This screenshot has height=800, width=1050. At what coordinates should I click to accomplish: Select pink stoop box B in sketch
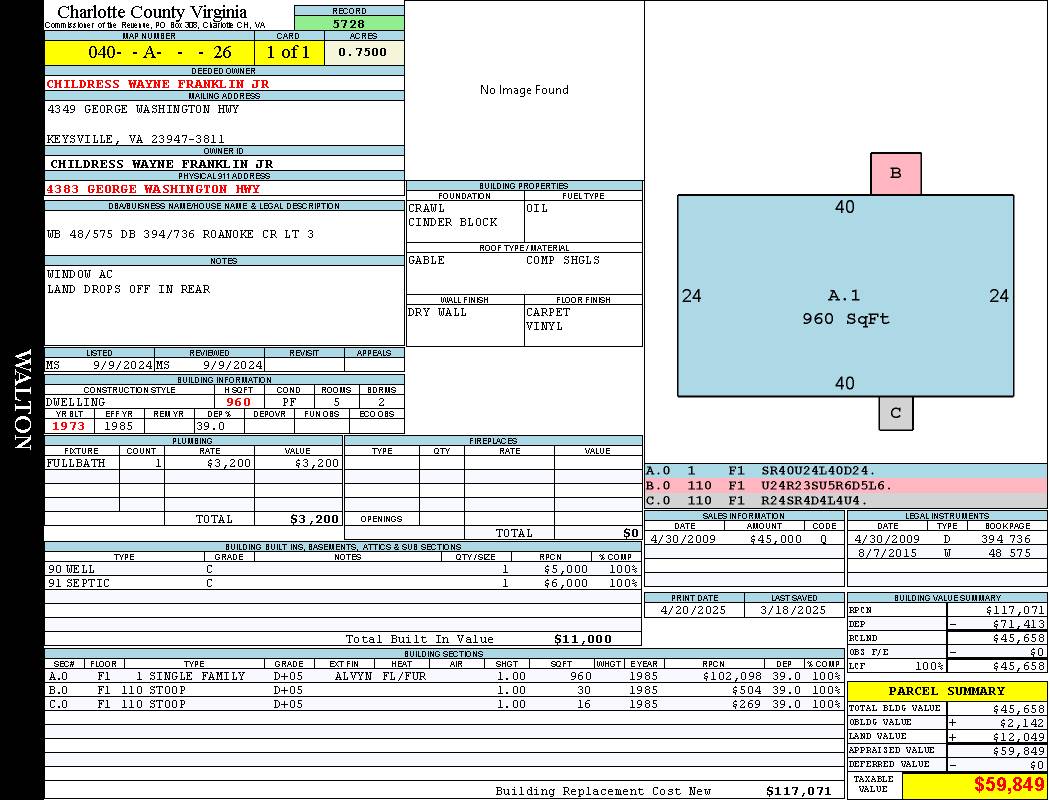[x=895, y=173]
